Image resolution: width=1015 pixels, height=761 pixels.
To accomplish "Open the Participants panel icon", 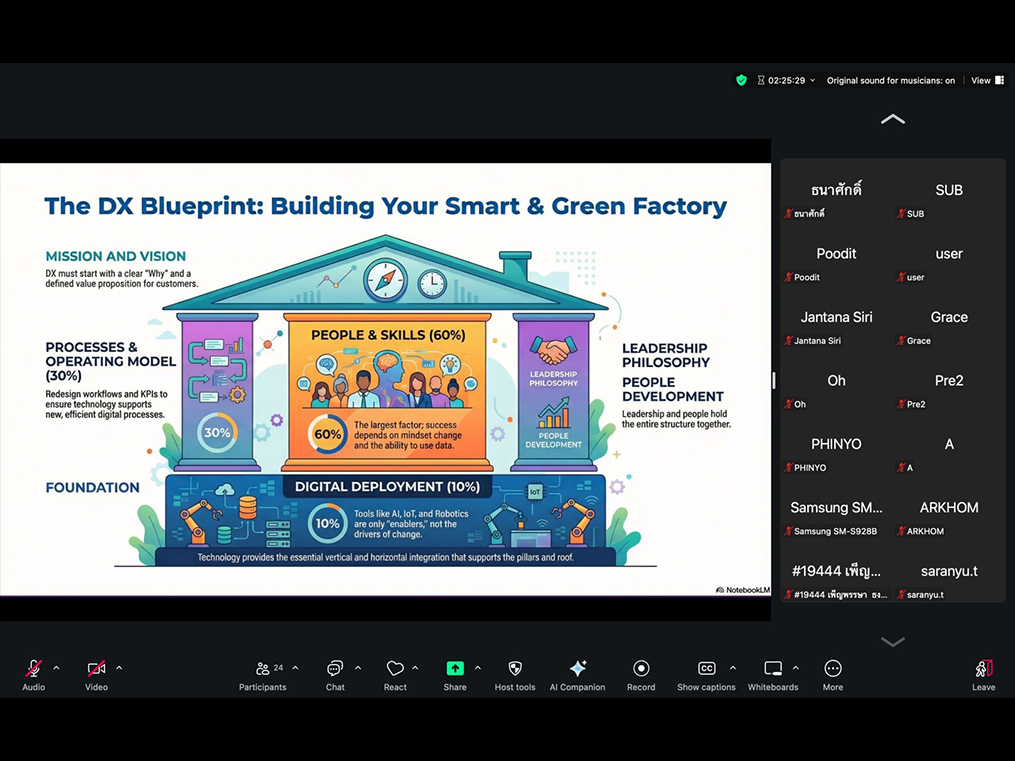I will click(262, 669).
